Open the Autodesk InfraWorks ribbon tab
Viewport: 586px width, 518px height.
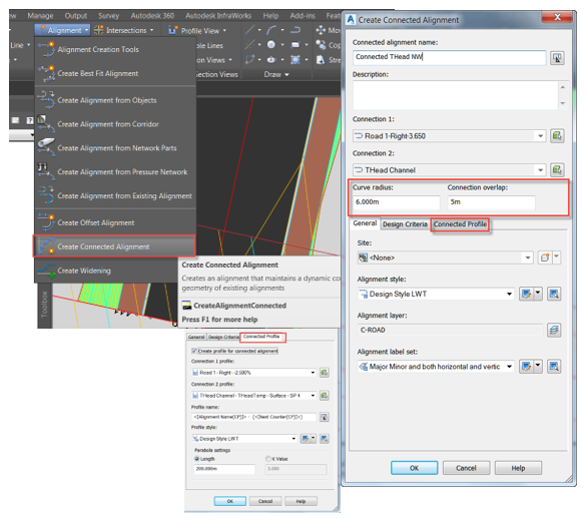218,16
